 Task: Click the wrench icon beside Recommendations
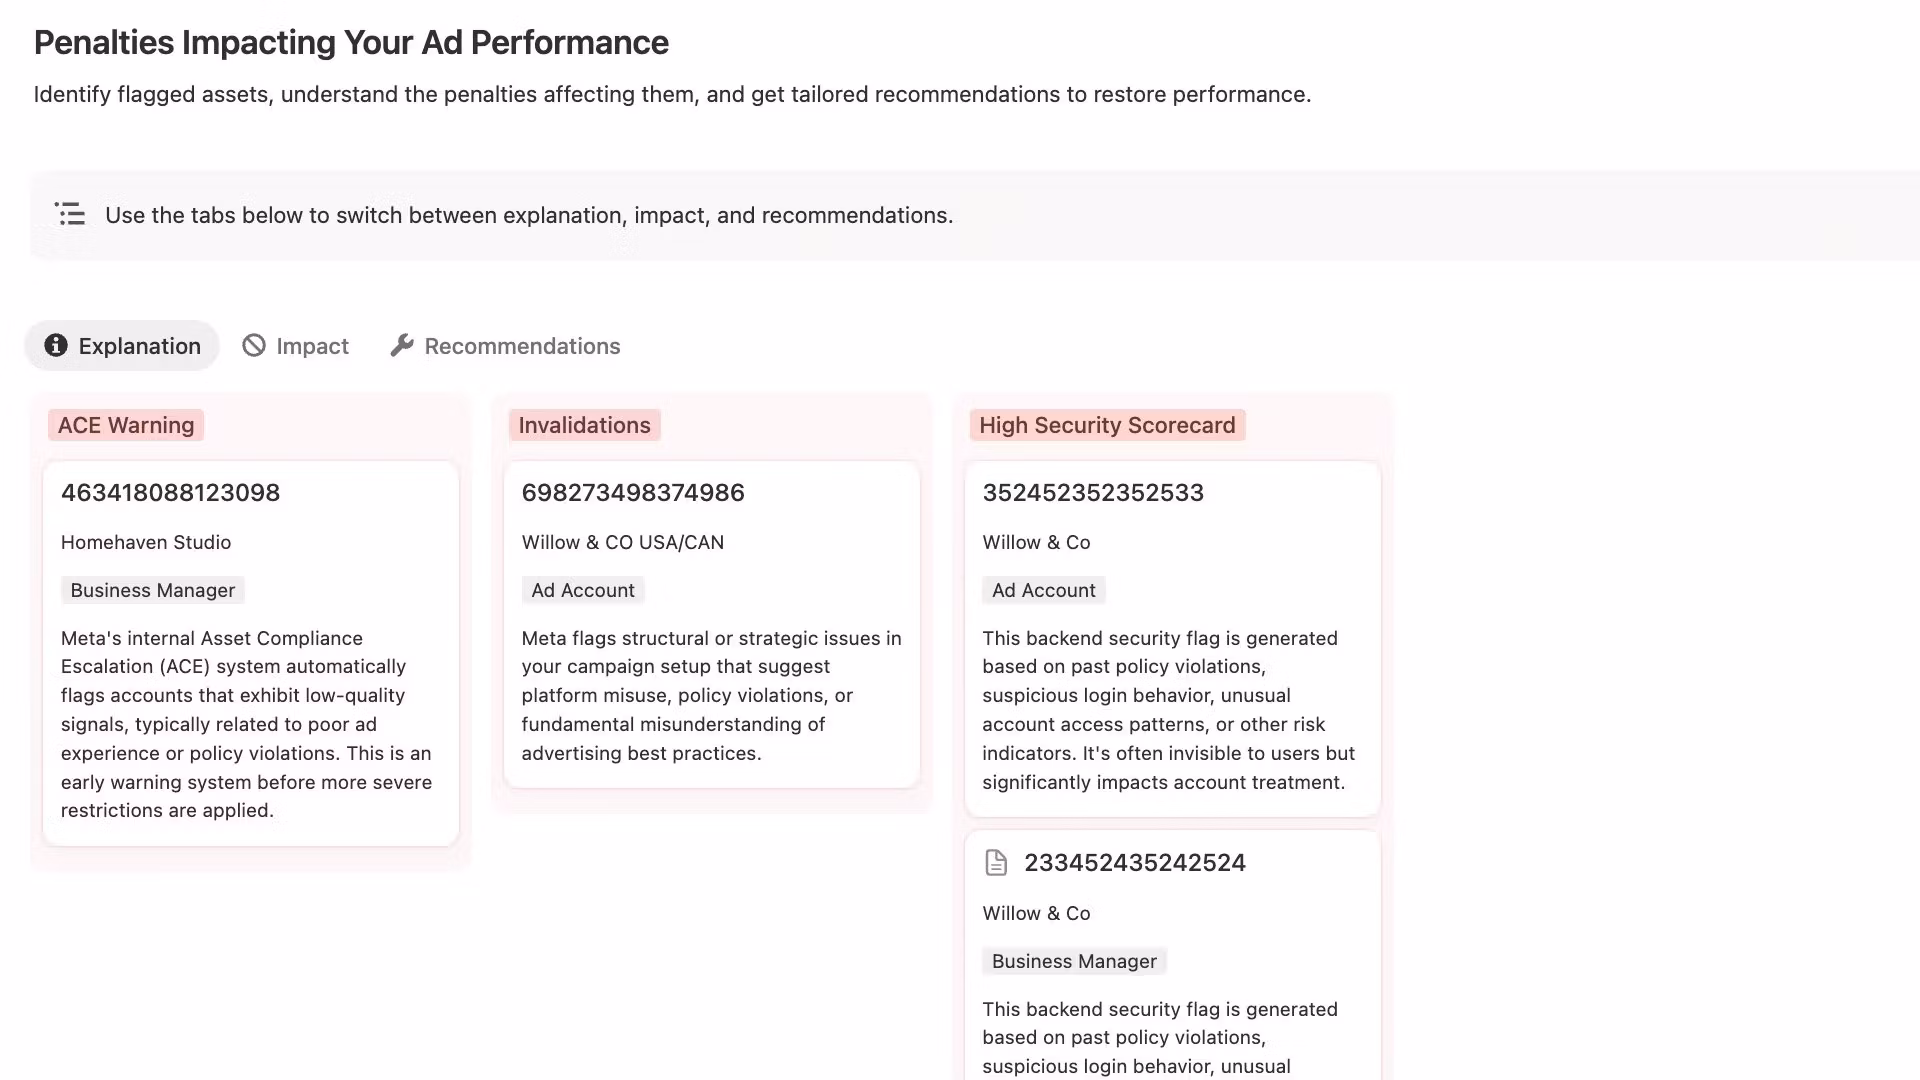[402, 345]
